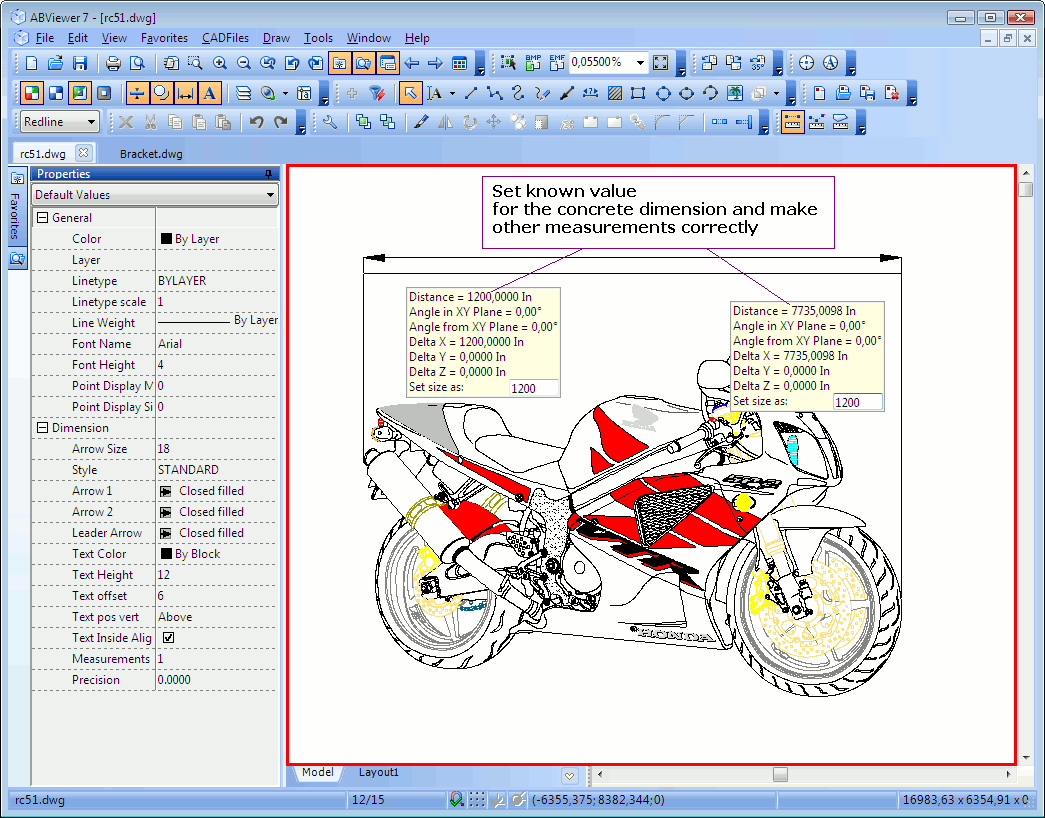1045x818 pixels.
Task: Toggle Text Inside Align checkbox
Action: [x=169, y=638]
